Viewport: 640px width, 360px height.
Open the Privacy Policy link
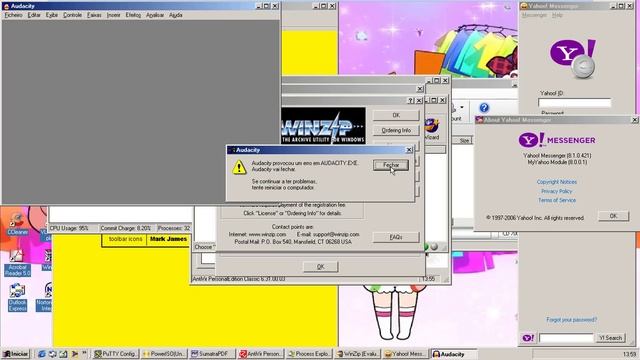tap(557, 191)
